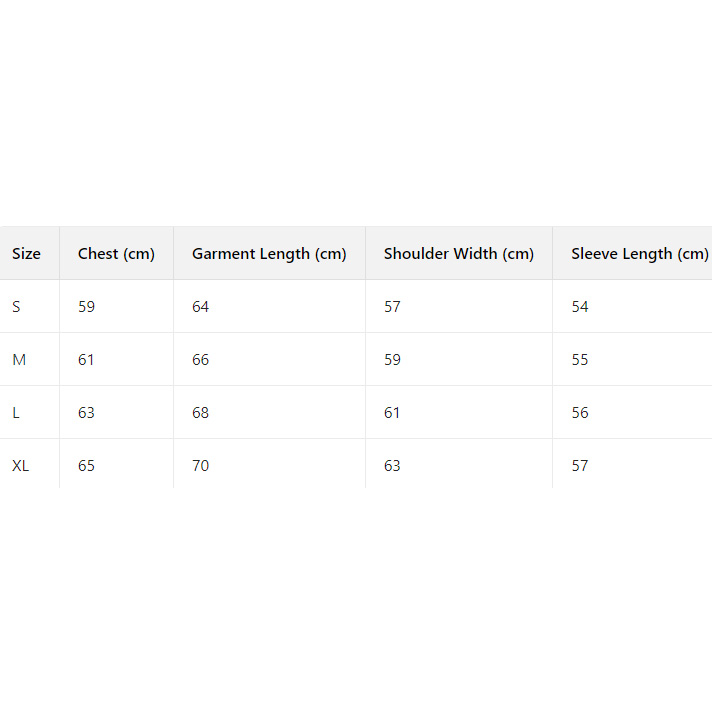Select the M size row label

pyautogui.click(x=17, y=360)
